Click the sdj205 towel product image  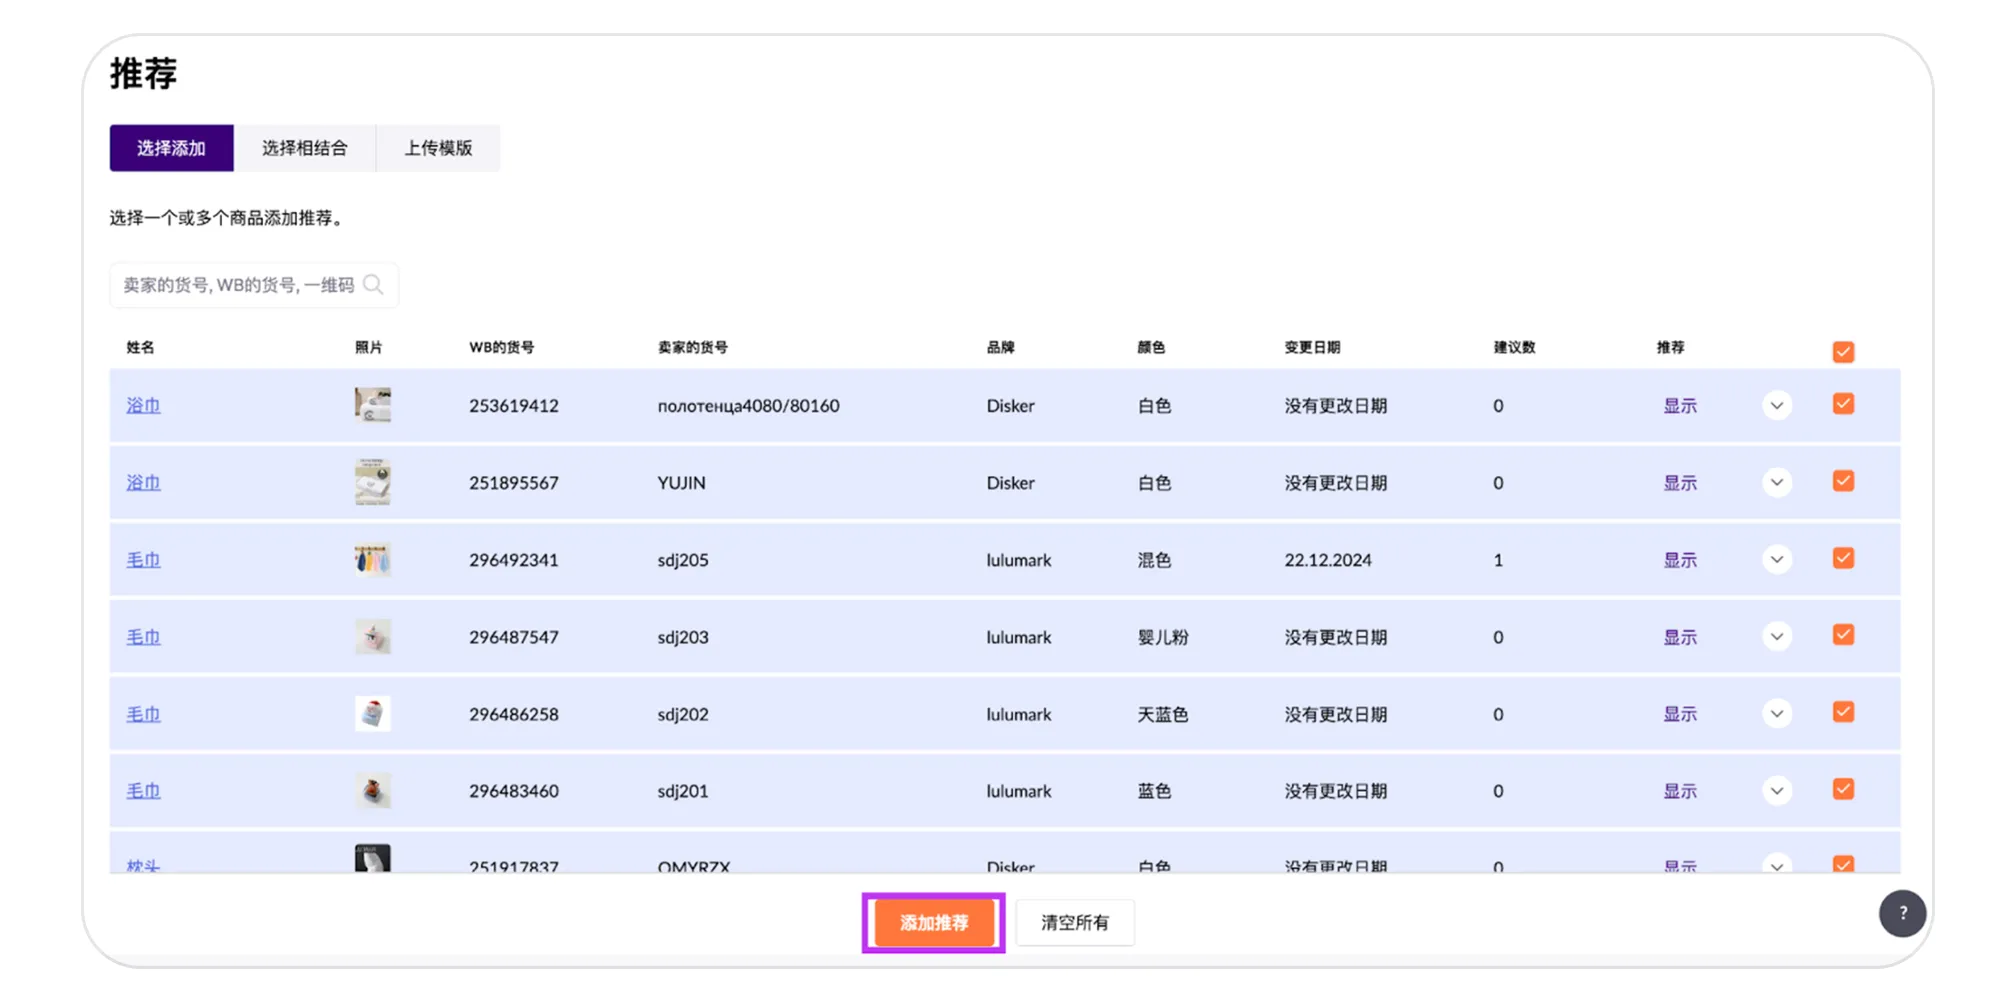point(372,559)
